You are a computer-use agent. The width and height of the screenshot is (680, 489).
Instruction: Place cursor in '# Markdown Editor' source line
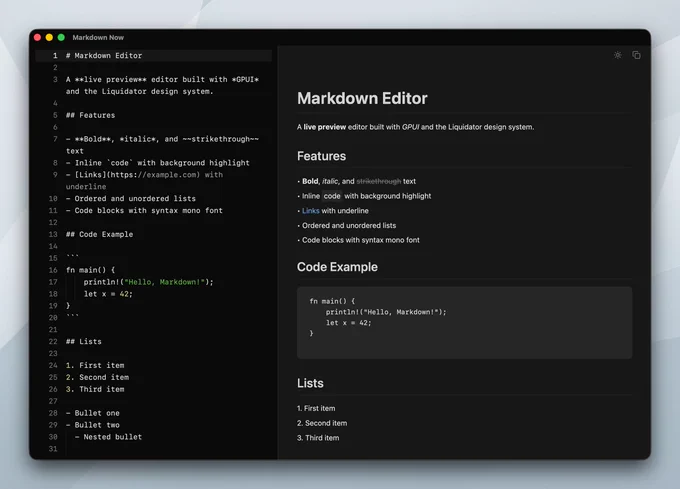point(104,55)
